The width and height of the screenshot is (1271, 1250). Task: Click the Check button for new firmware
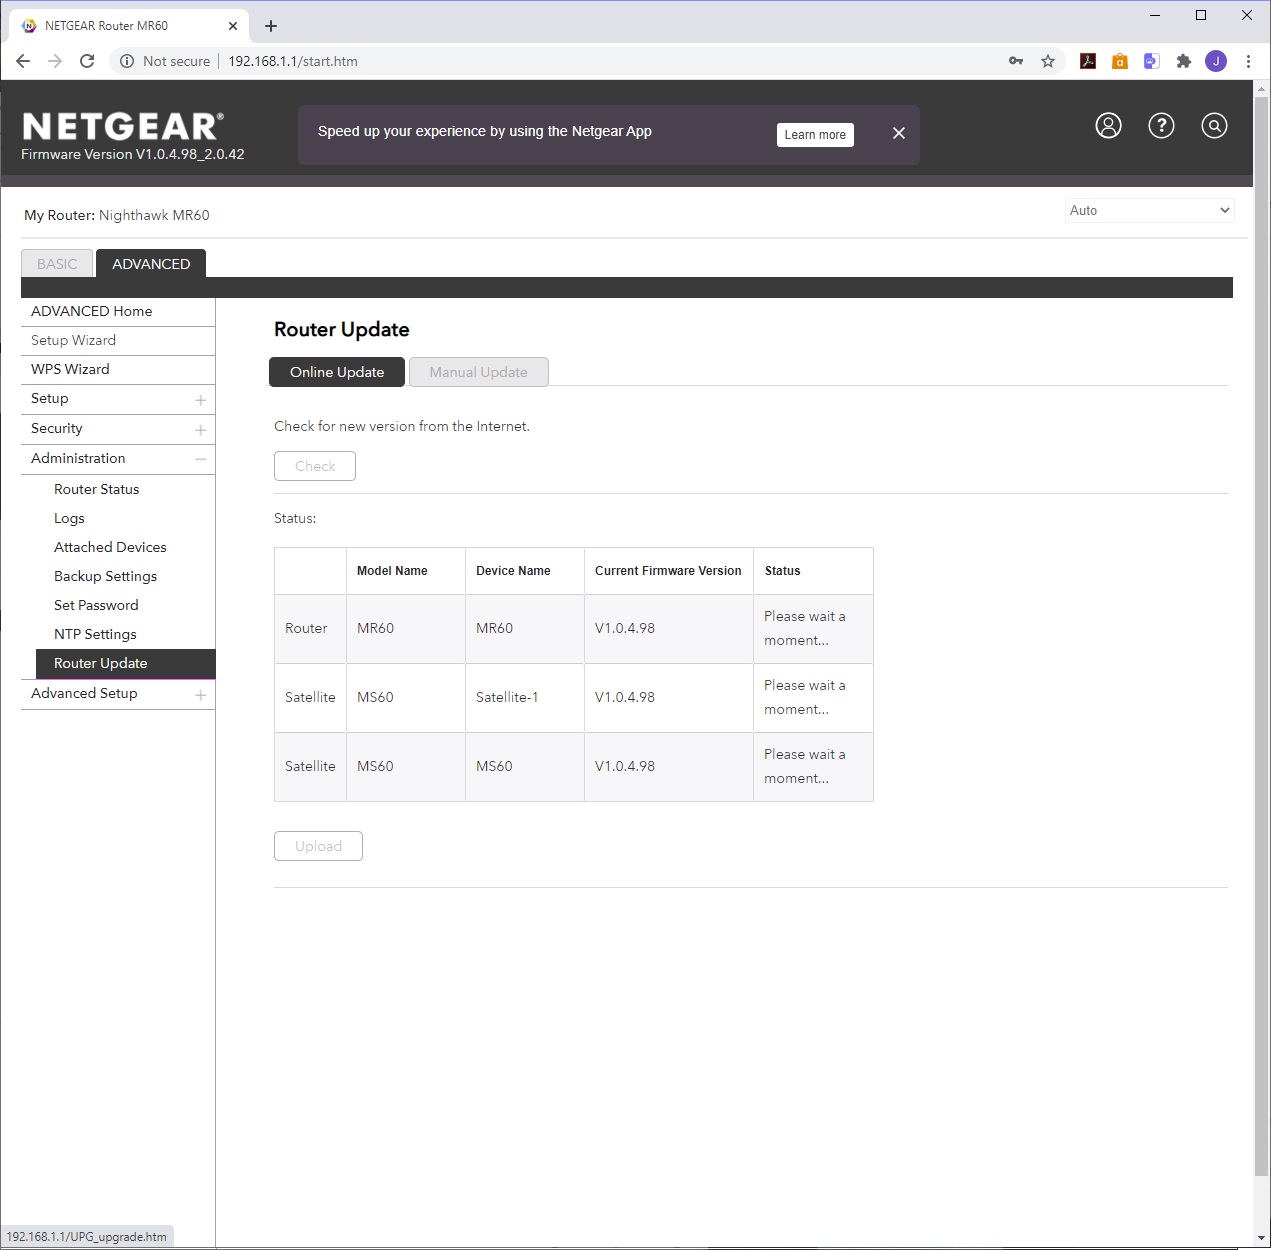315,466
